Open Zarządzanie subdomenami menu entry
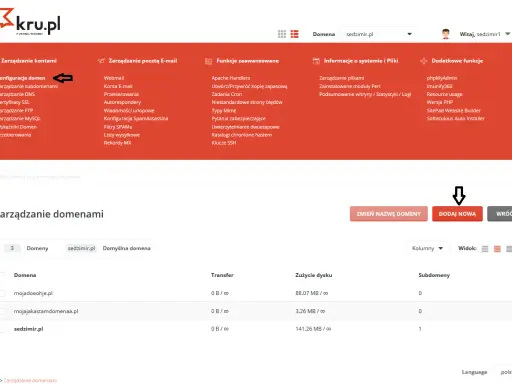This screenshot has height=384, width=512. 29,86
